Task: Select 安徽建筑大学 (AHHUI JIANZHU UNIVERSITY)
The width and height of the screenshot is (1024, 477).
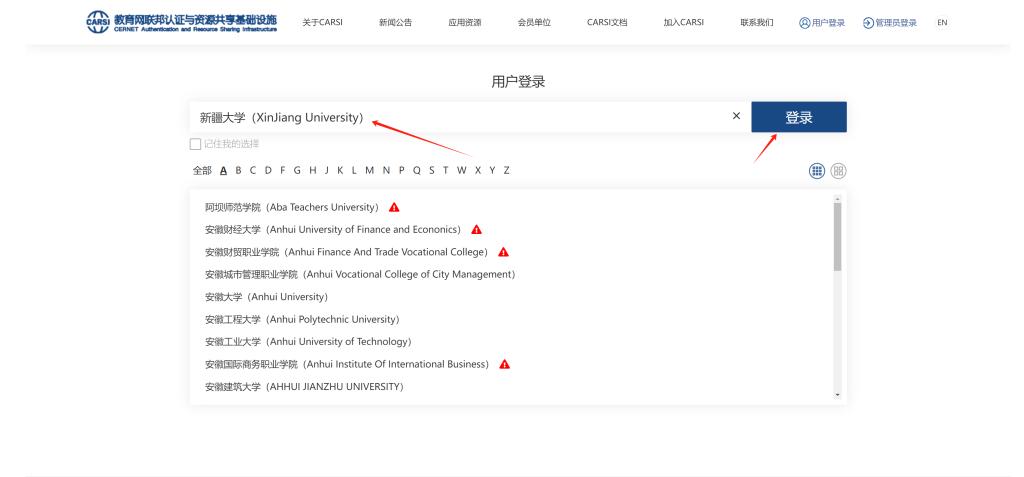Action: tap(305, 387)
